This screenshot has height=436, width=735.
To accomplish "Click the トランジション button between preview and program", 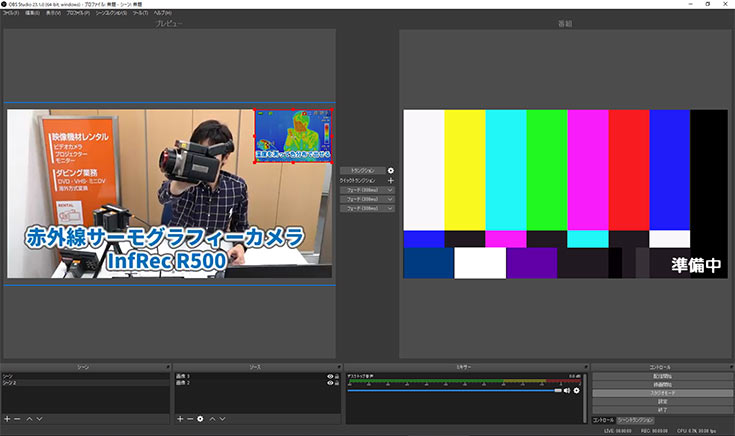I will coord(362,171).
